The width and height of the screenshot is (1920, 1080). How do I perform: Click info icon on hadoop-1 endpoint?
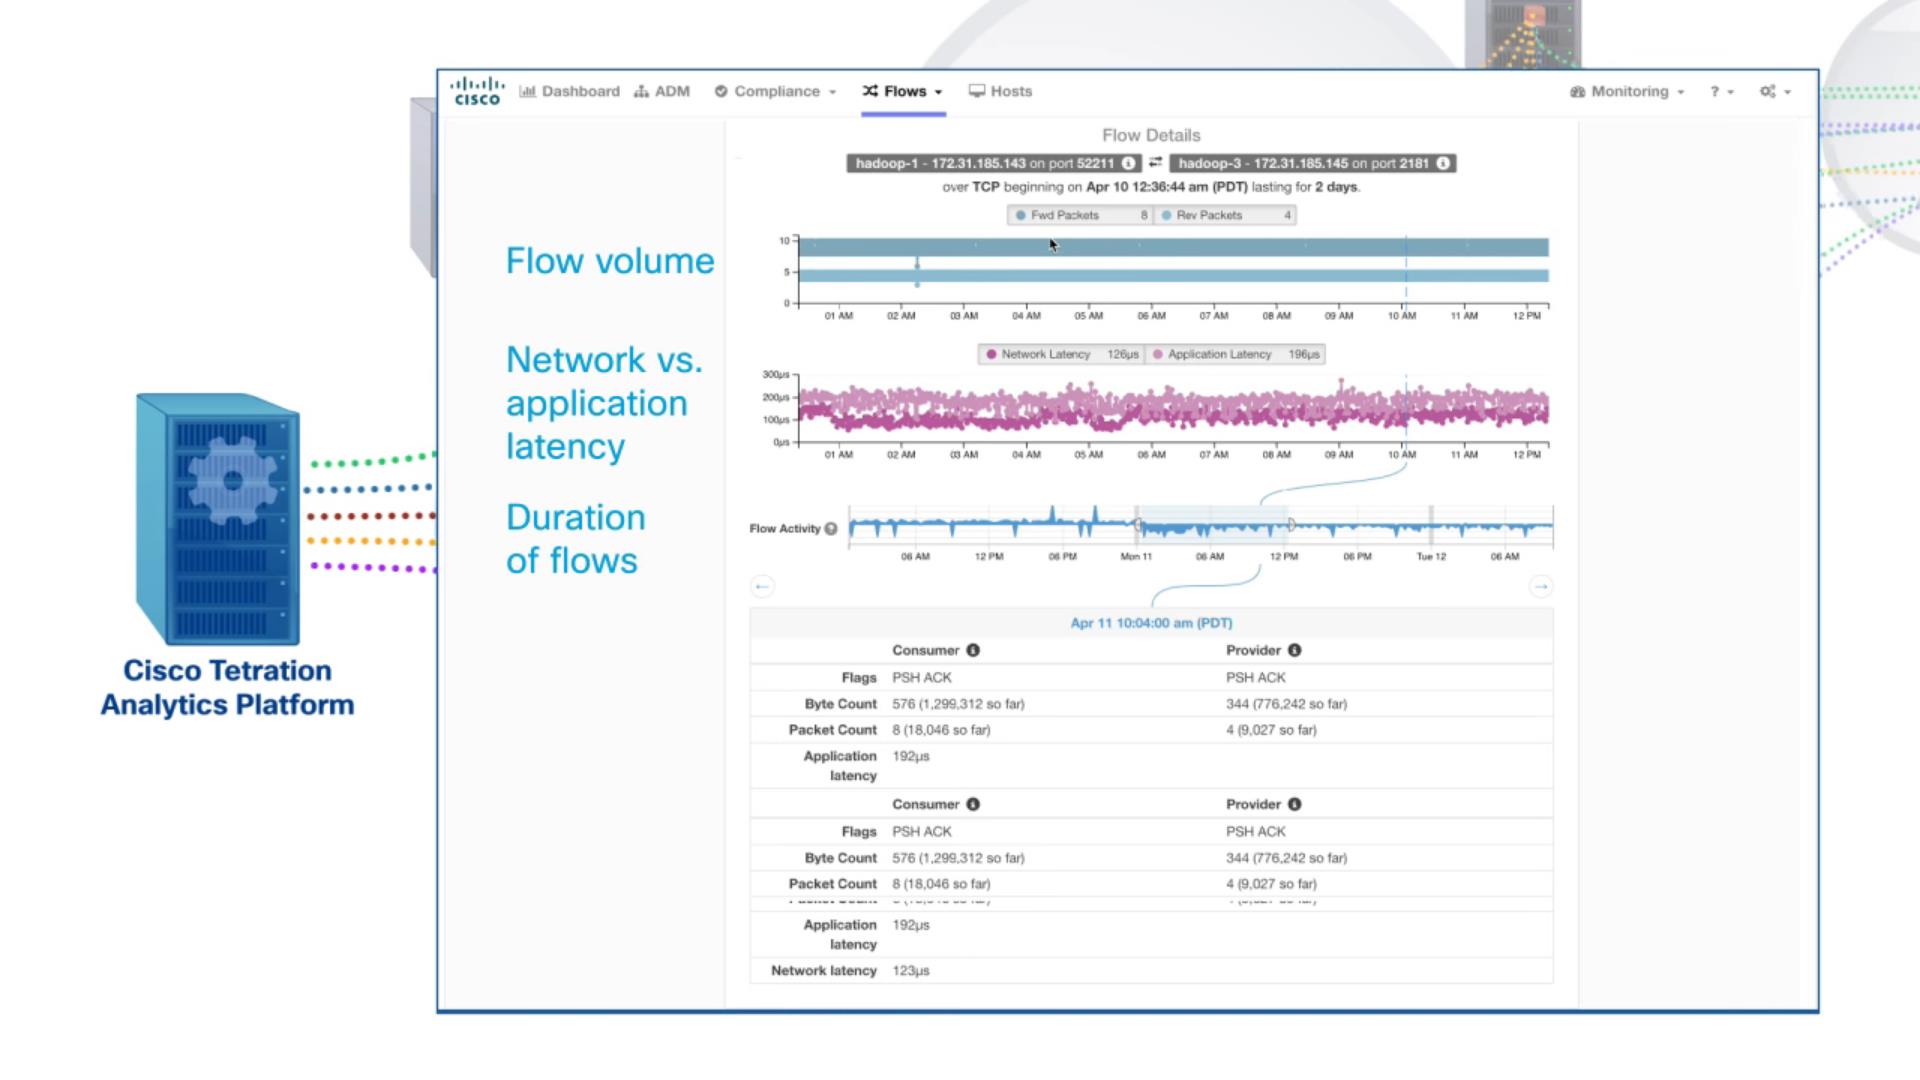pyautogui.click(x=1128, y=163)
